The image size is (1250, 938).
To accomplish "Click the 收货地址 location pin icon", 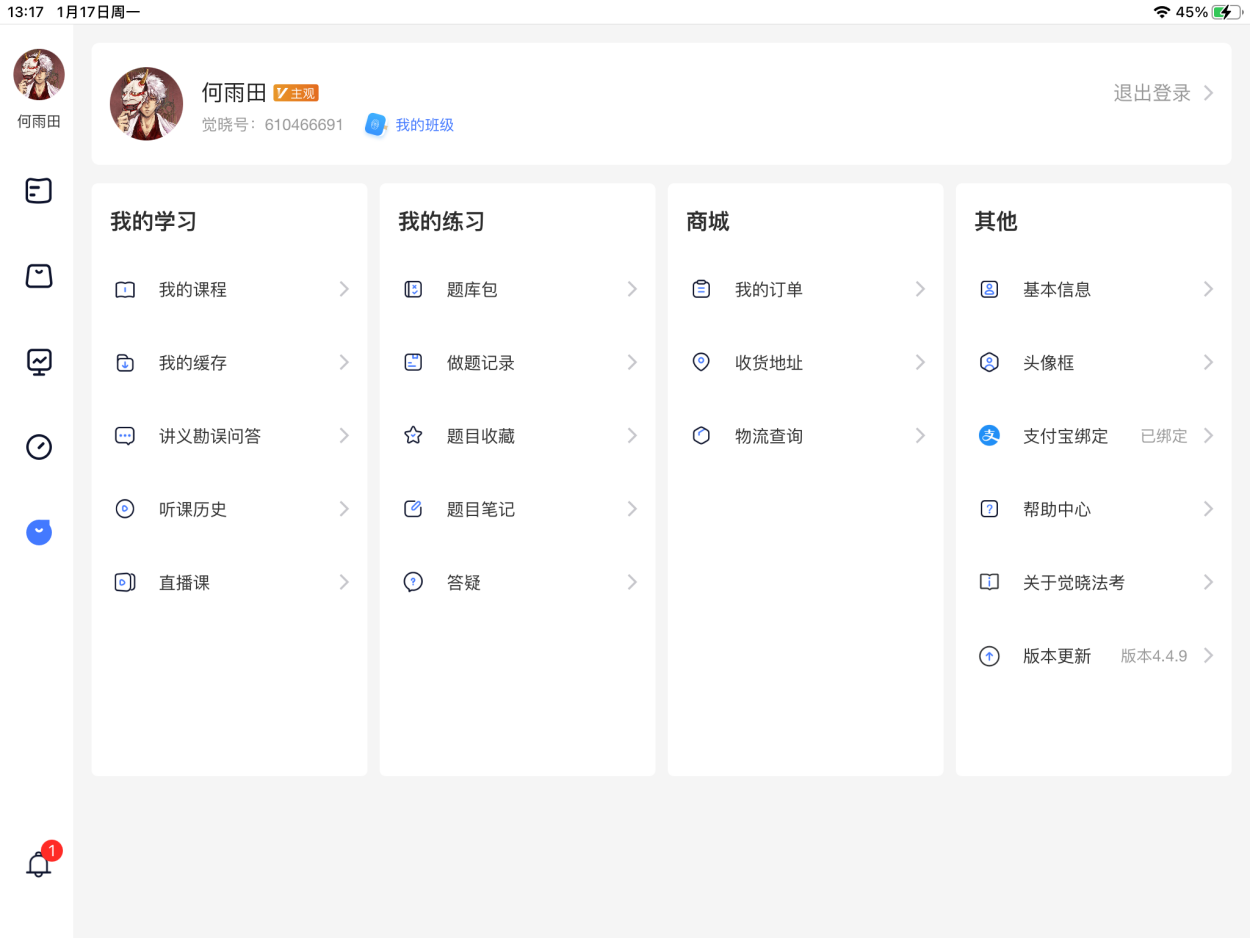I will point(701,363).
